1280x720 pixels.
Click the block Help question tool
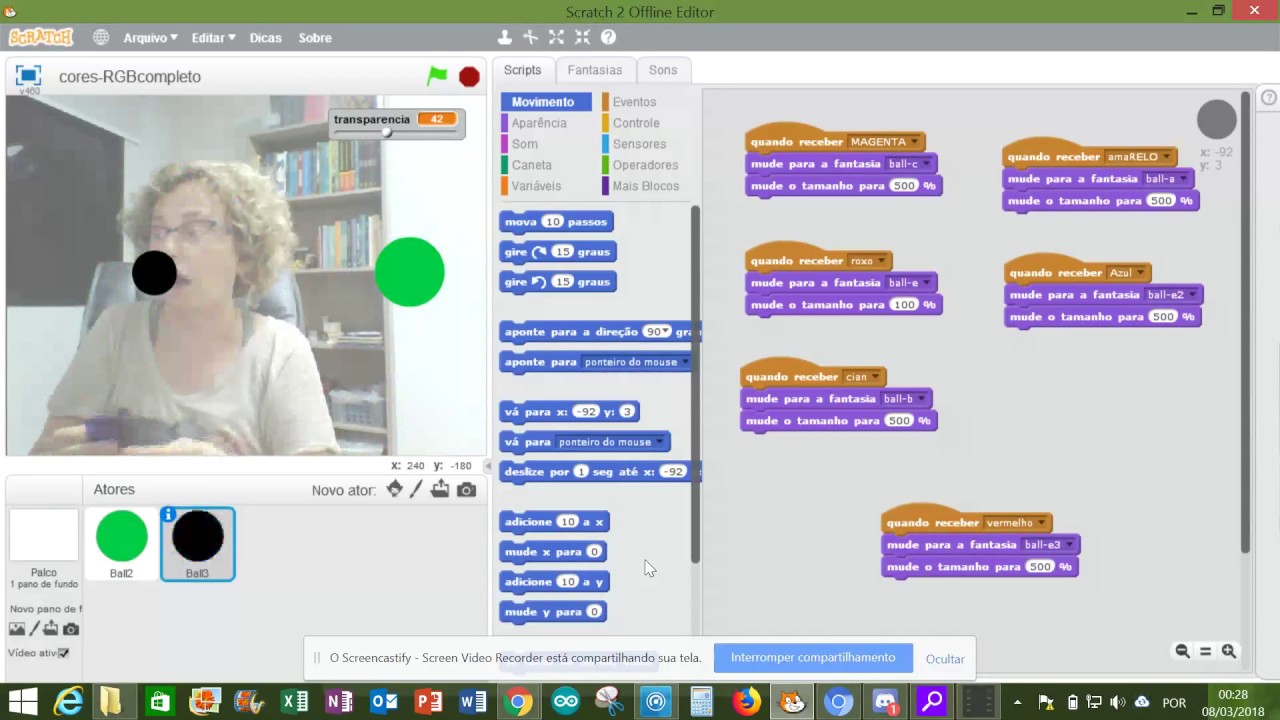(x=608, y=37)
